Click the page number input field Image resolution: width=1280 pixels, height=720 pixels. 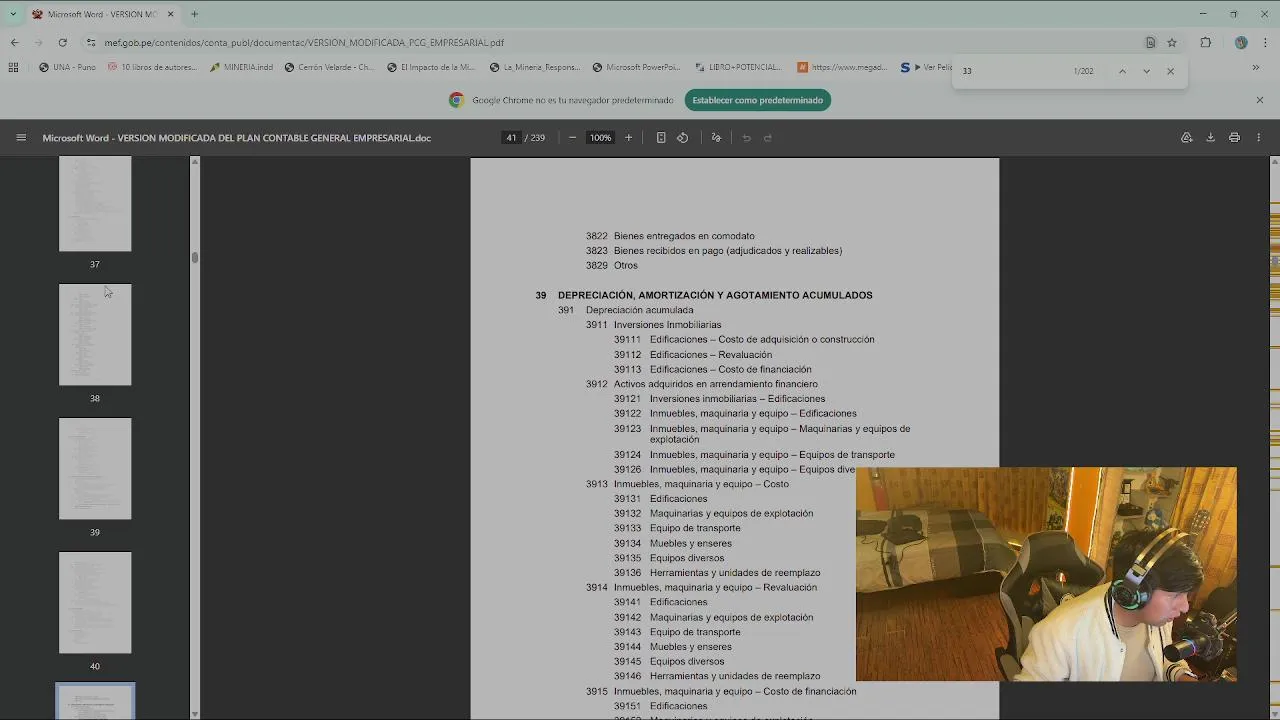[x=512, y=138]
